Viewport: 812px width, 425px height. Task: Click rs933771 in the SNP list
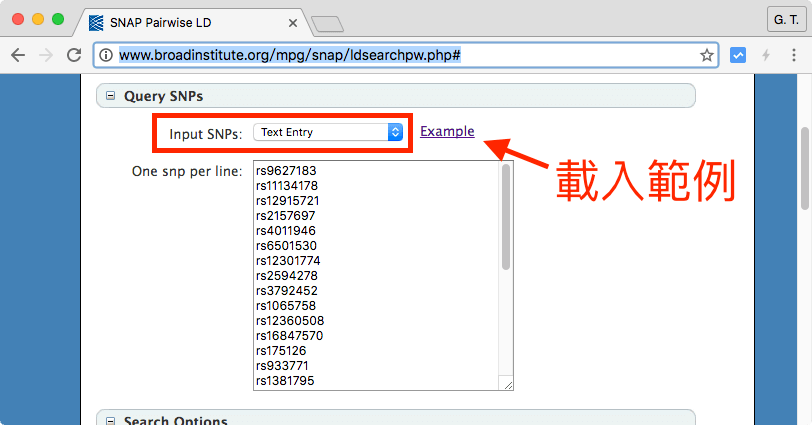coord(282,366)
